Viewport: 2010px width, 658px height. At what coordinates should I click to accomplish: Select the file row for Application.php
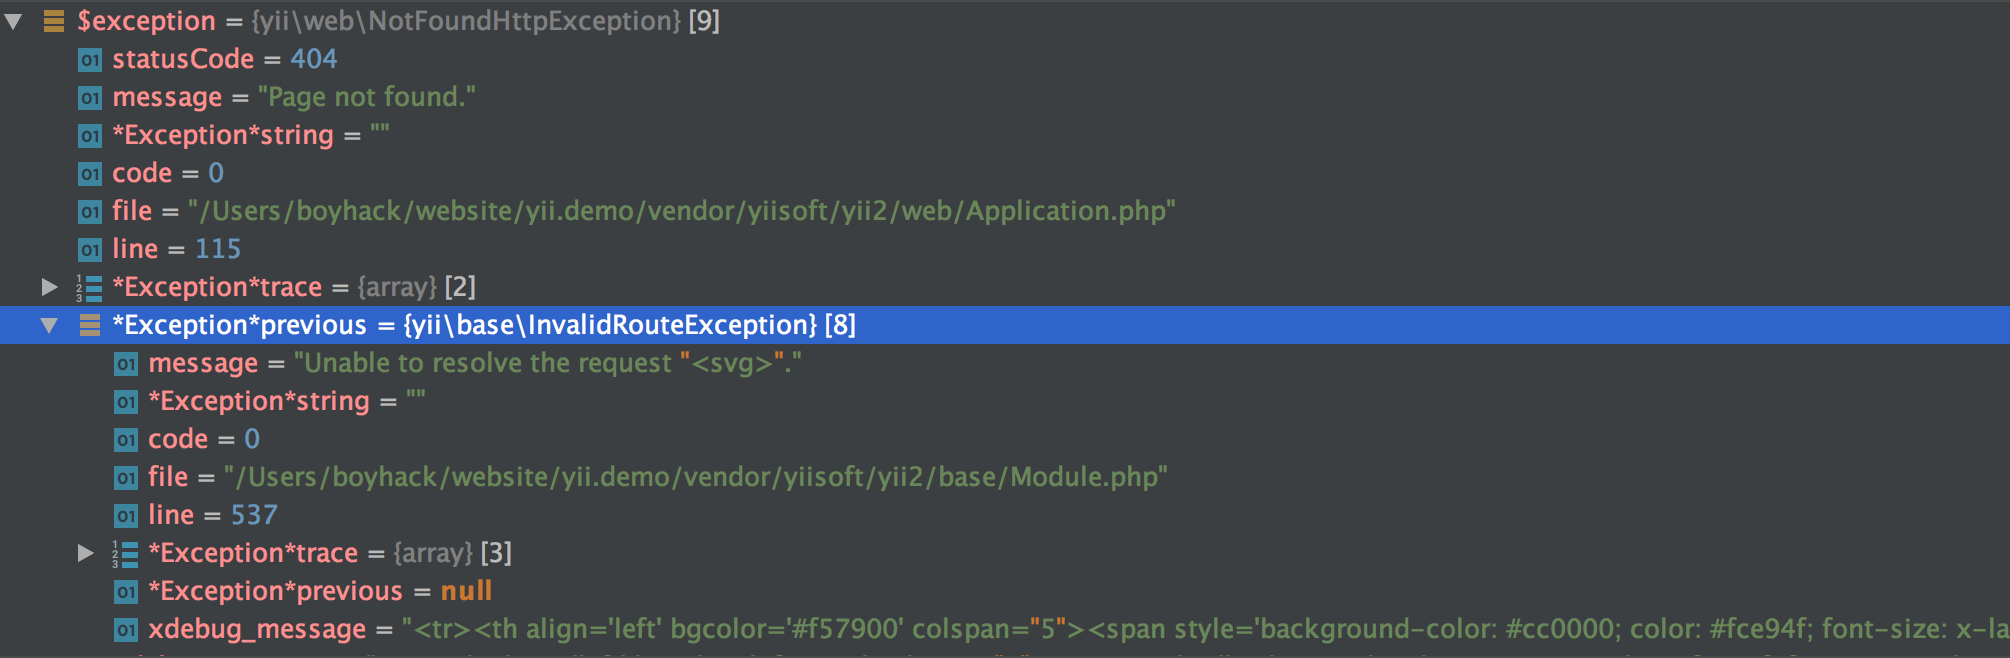1005,211
